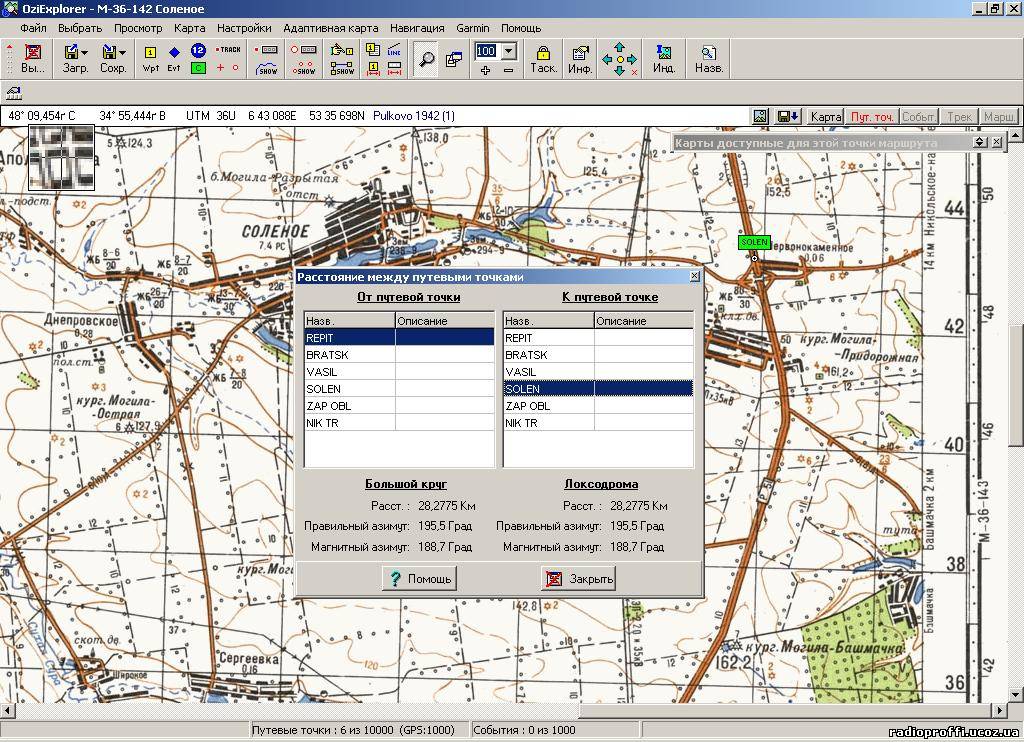Open the Просмотр menu

[x=138, y=28]
